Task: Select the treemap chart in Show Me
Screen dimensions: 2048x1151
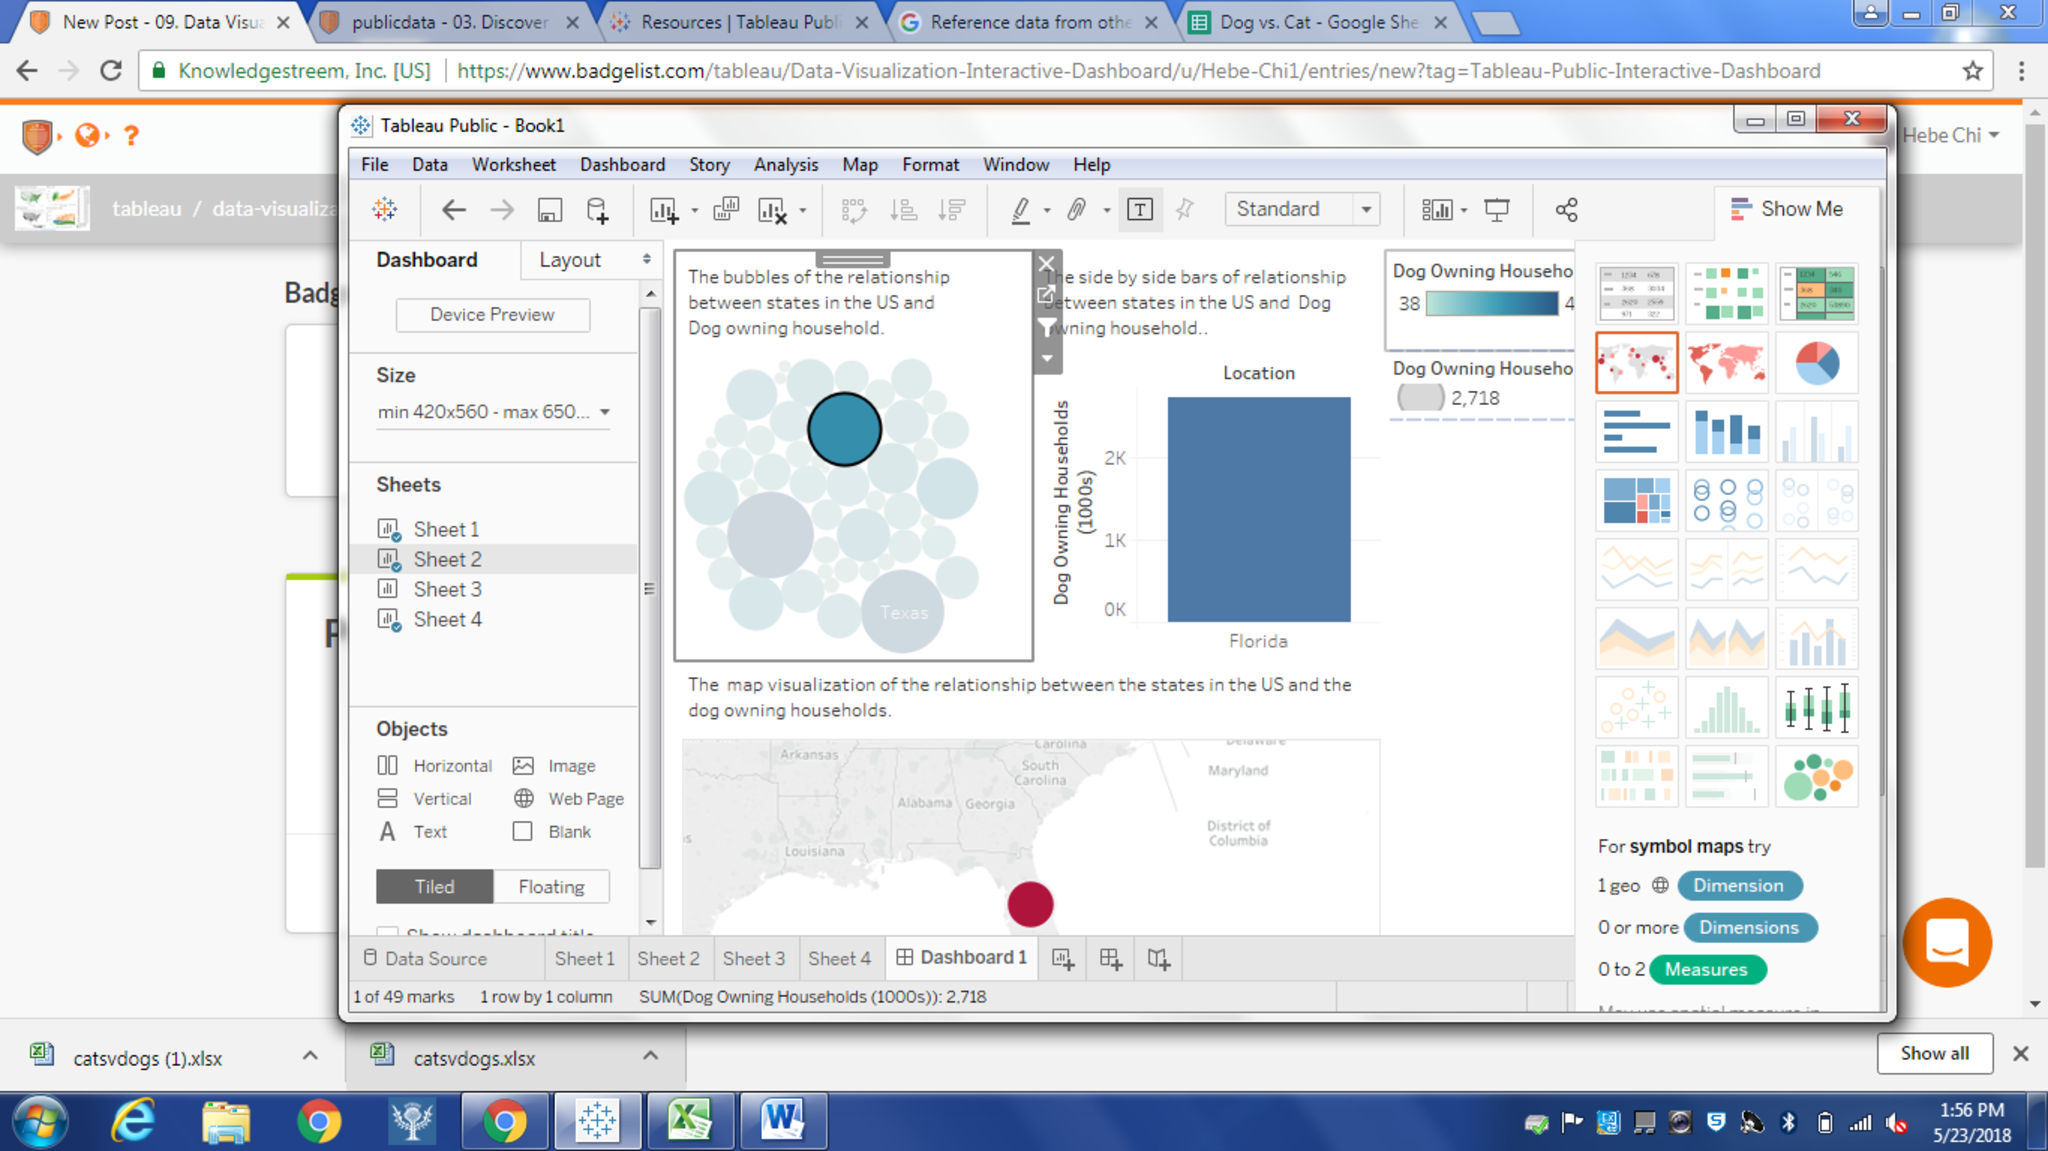Action: pos(1636,501)
